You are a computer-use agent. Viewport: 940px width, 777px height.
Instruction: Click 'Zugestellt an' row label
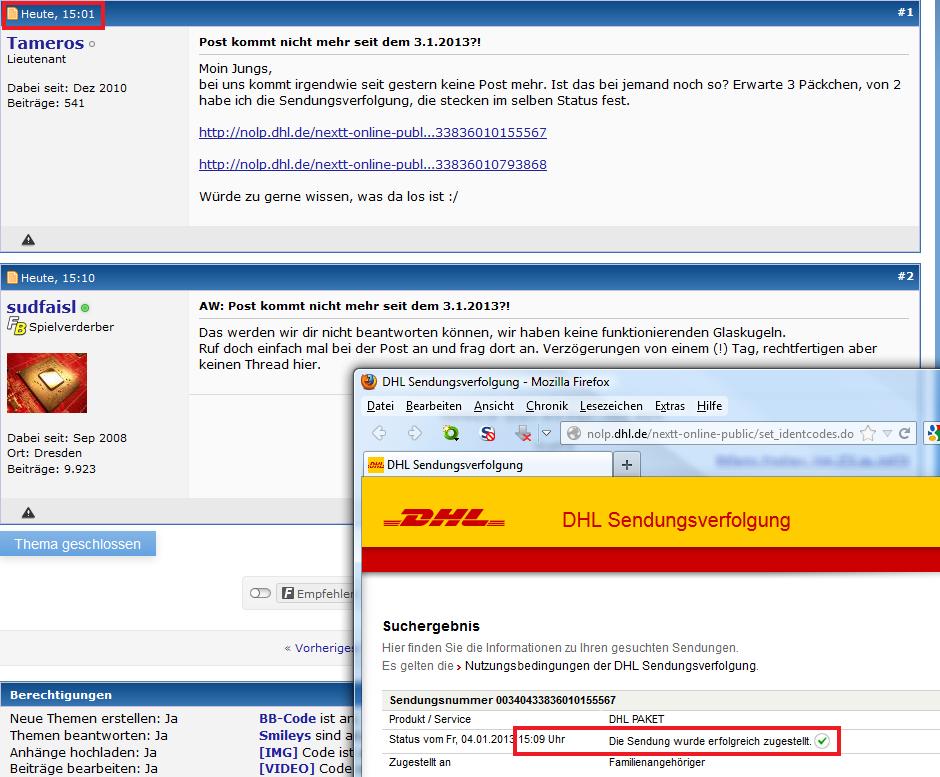coord(420,762)
